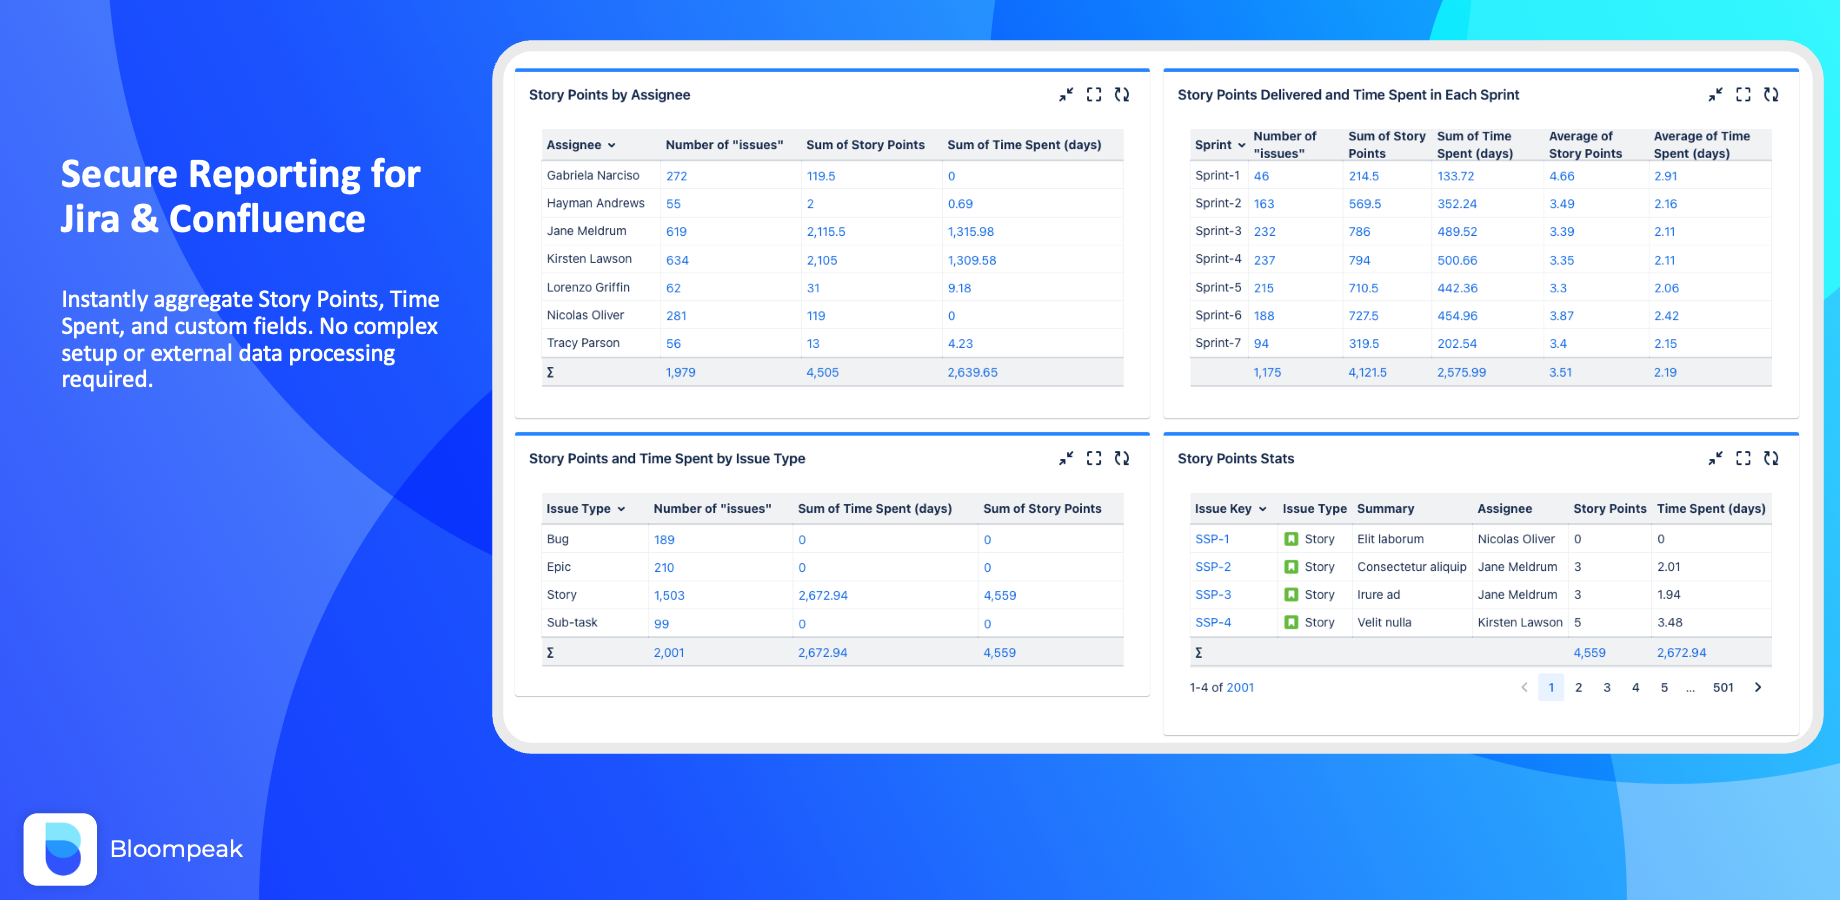Click the next page arrow
The width and height of the screenshot is (1840, 900).
point(1758,687)
